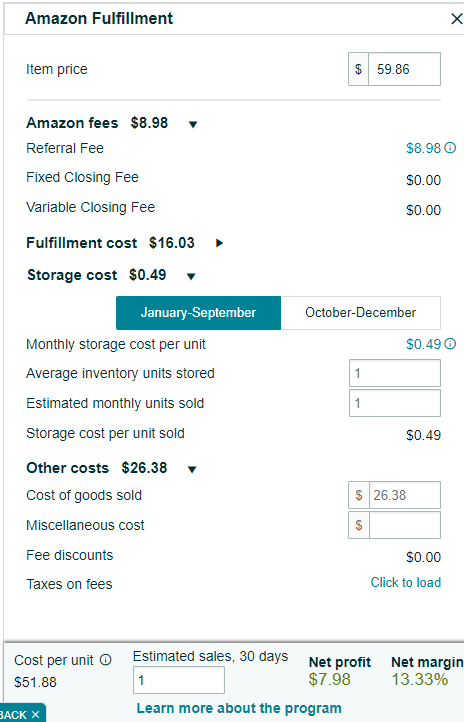Dismiss the BACK tag with its X
The height and width of the screenshot is (722, 464).
tap(35, 715)
